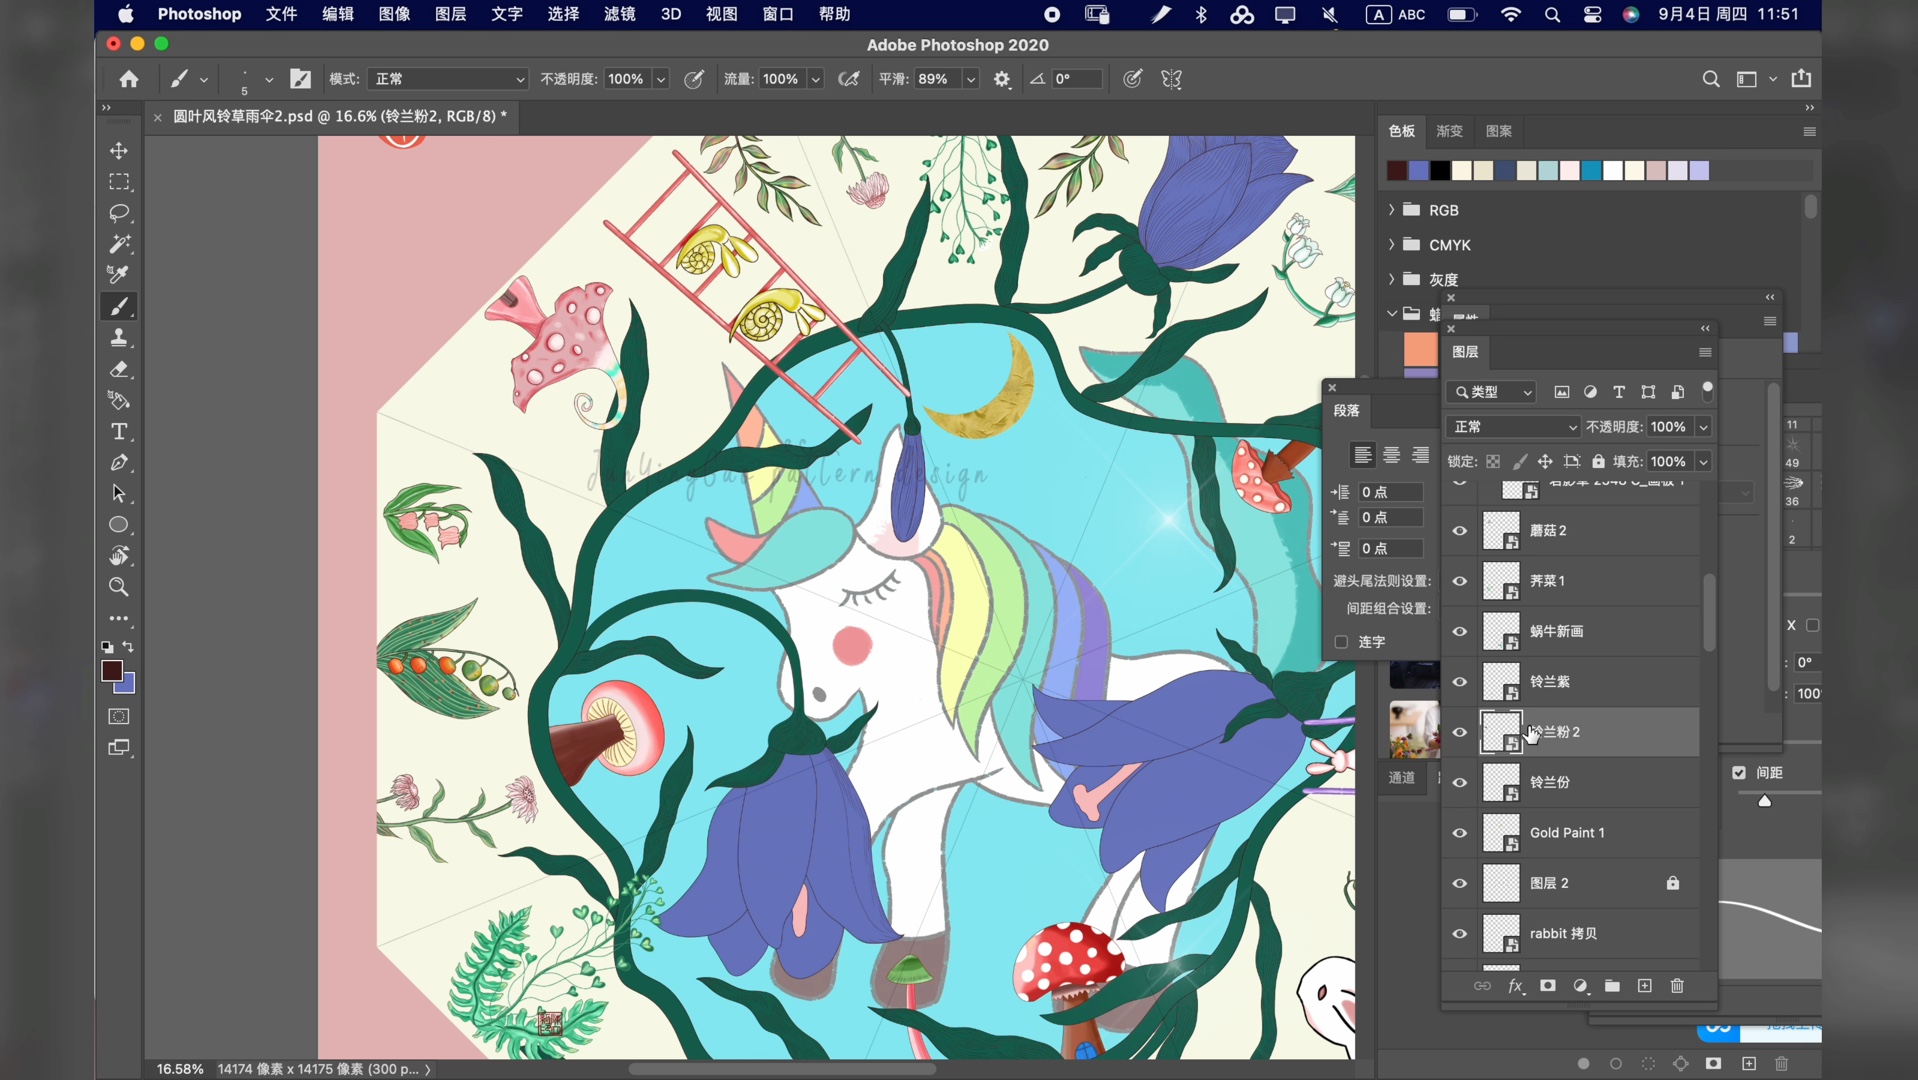Open the layer blend mode dropdown
The width and height of the screenshot is (1918, 1080).
tap(1512, 427)
